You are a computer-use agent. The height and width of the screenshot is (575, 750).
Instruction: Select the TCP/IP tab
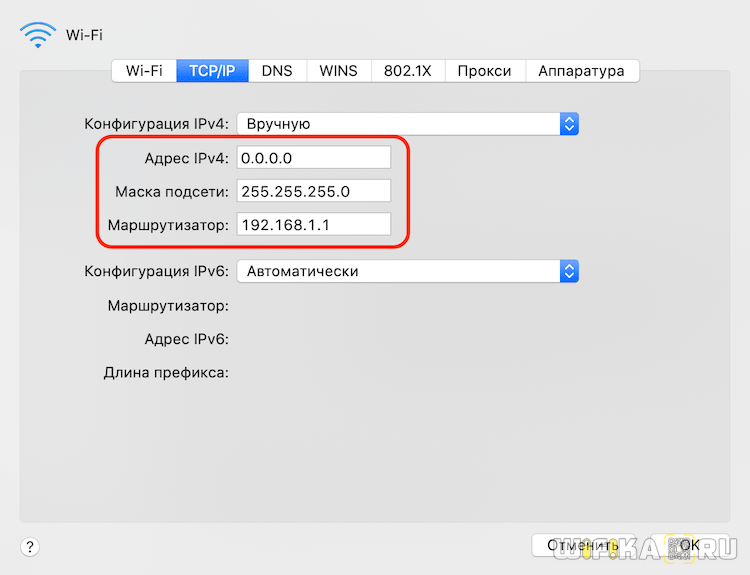(212, 71)
